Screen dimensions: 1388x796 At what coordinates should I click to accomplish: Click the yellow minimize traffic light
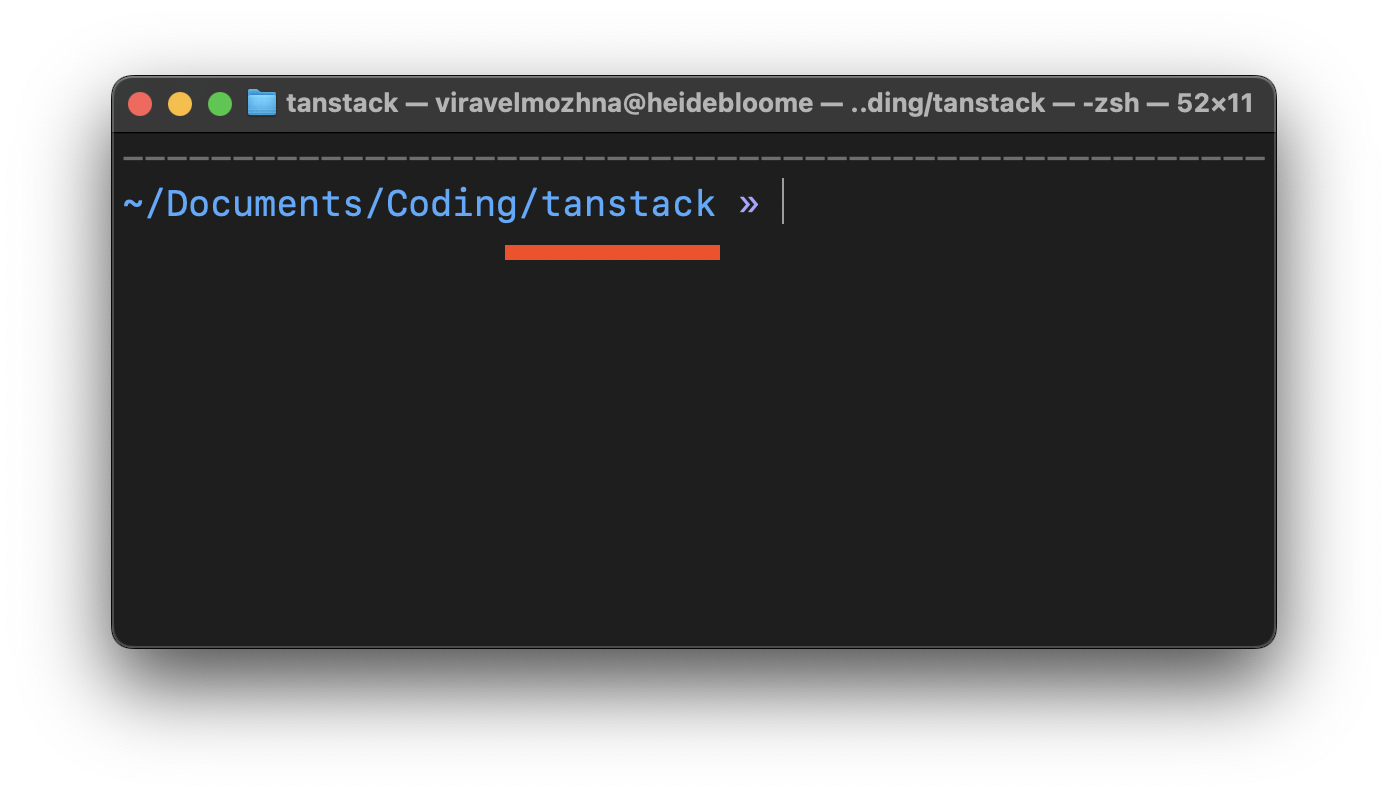(x=180, y=103)
